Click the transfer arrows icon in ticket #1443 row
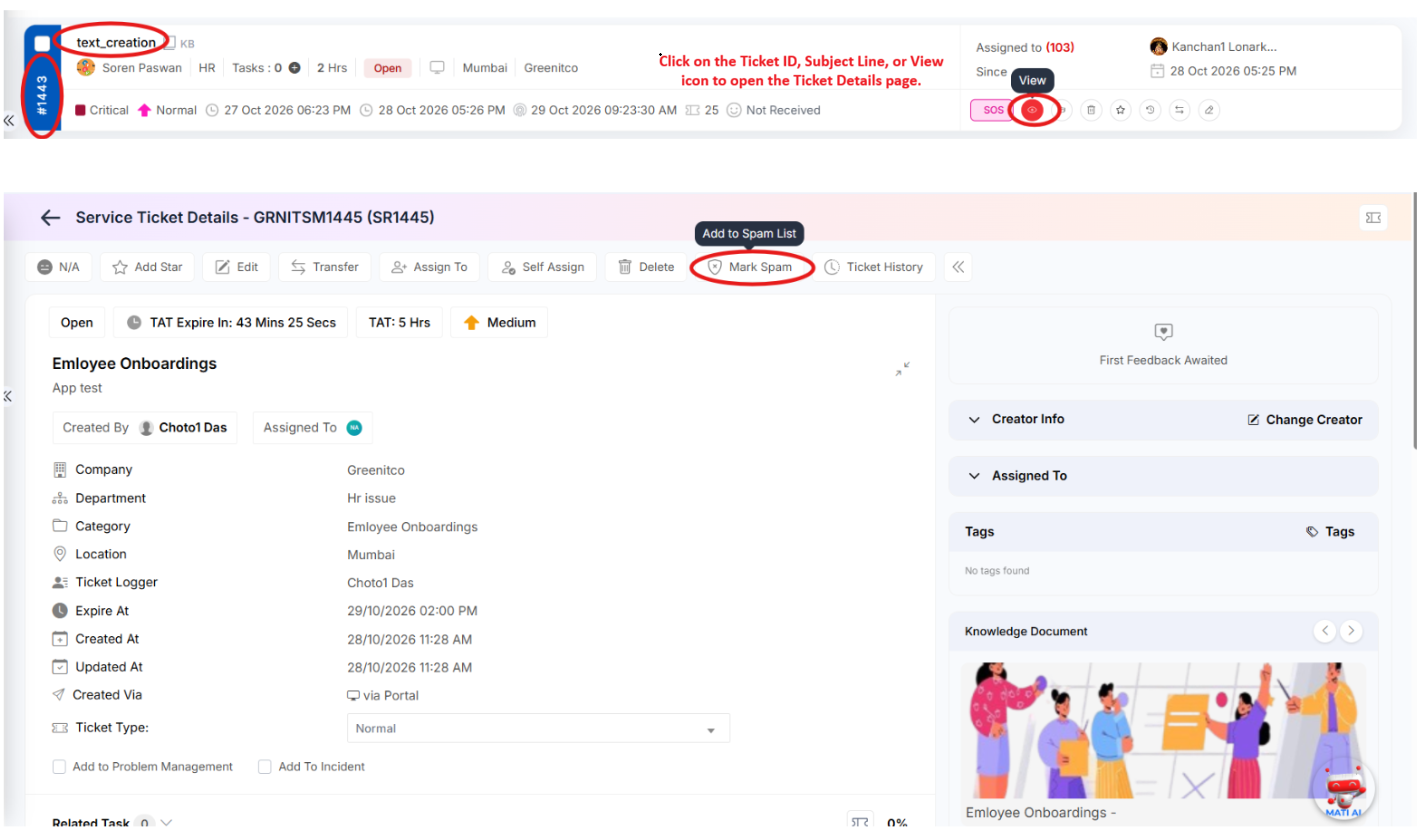The width and height of the screenshot is (1417, 831). tap(1180, 110)
